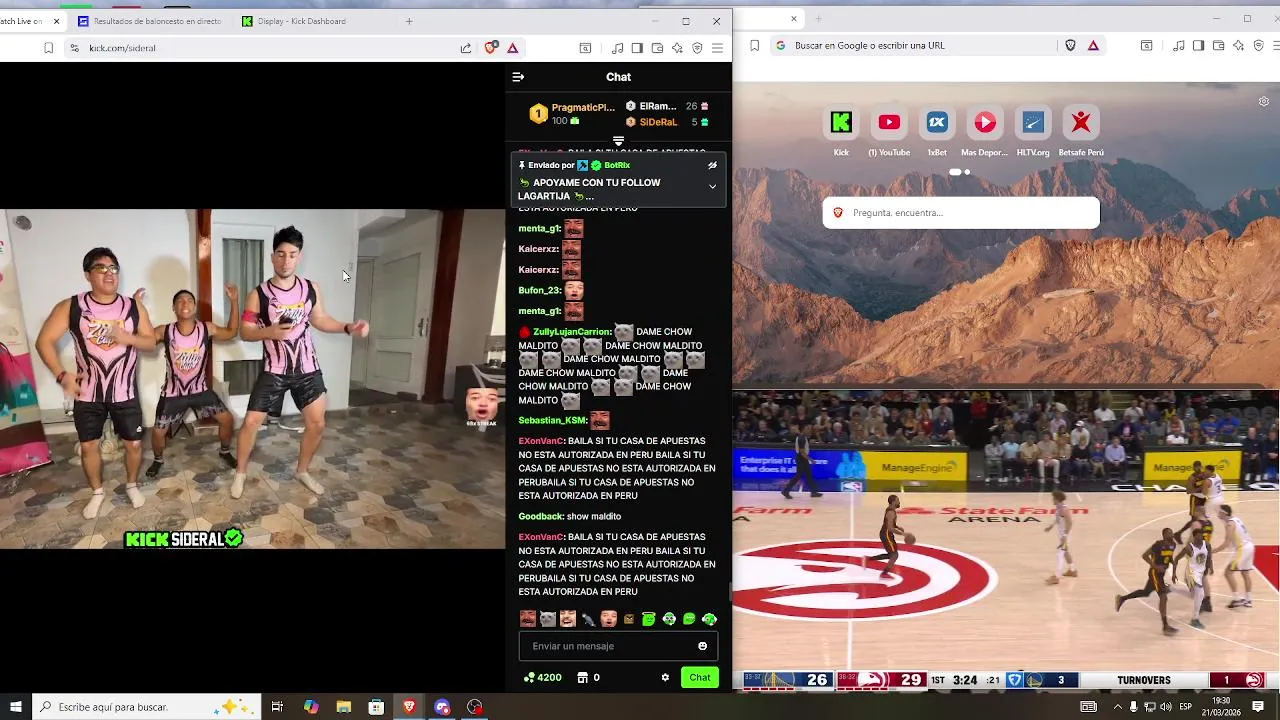Open Brave Wallet in left window
This screenshot has width=1280, height=720.
(x=657, y=48)
